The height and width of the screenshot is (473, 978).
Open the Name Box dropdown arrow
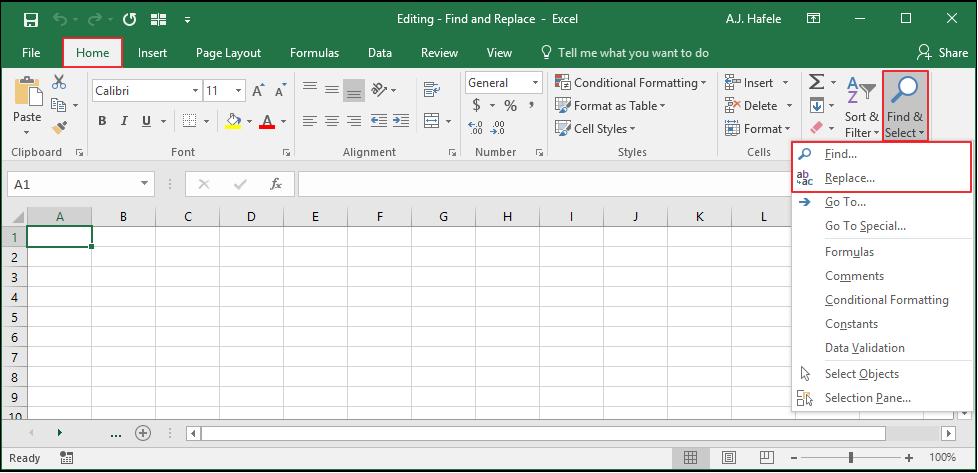point(145,184)
